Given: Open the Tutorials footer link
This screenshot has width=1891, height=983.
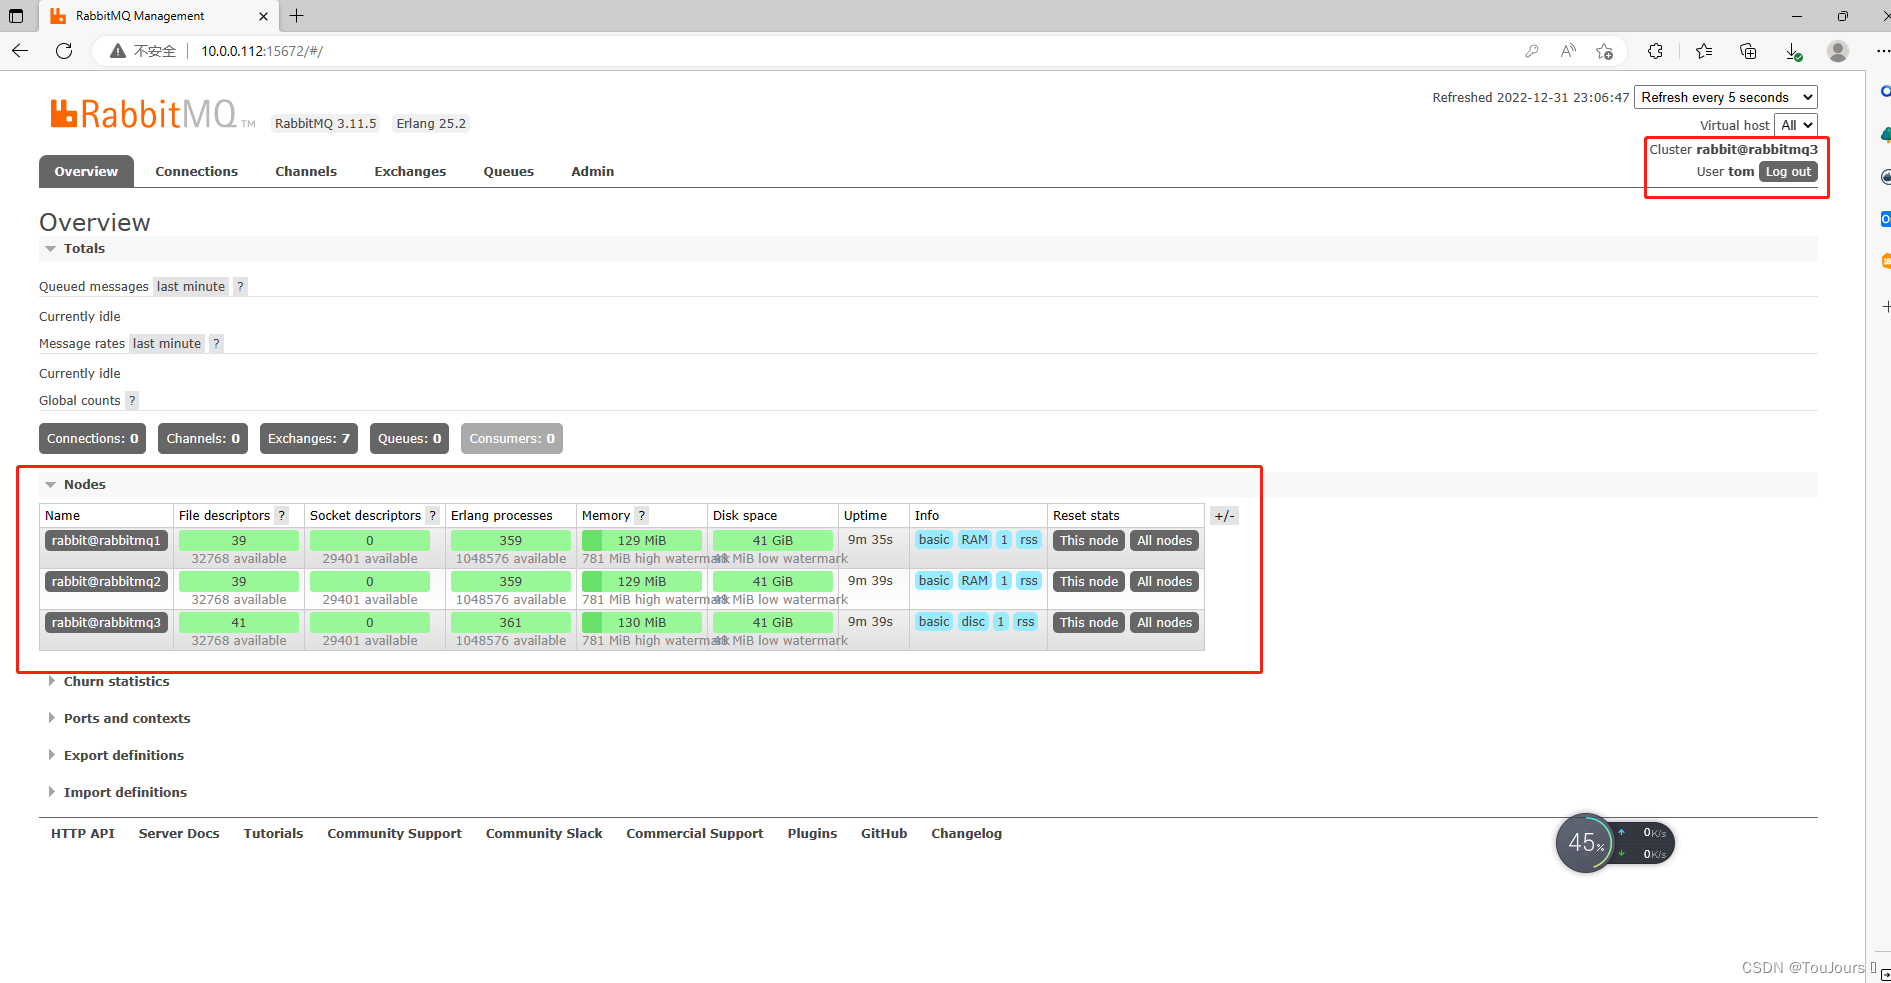Looking at the screenshot, I should point(273,833).
